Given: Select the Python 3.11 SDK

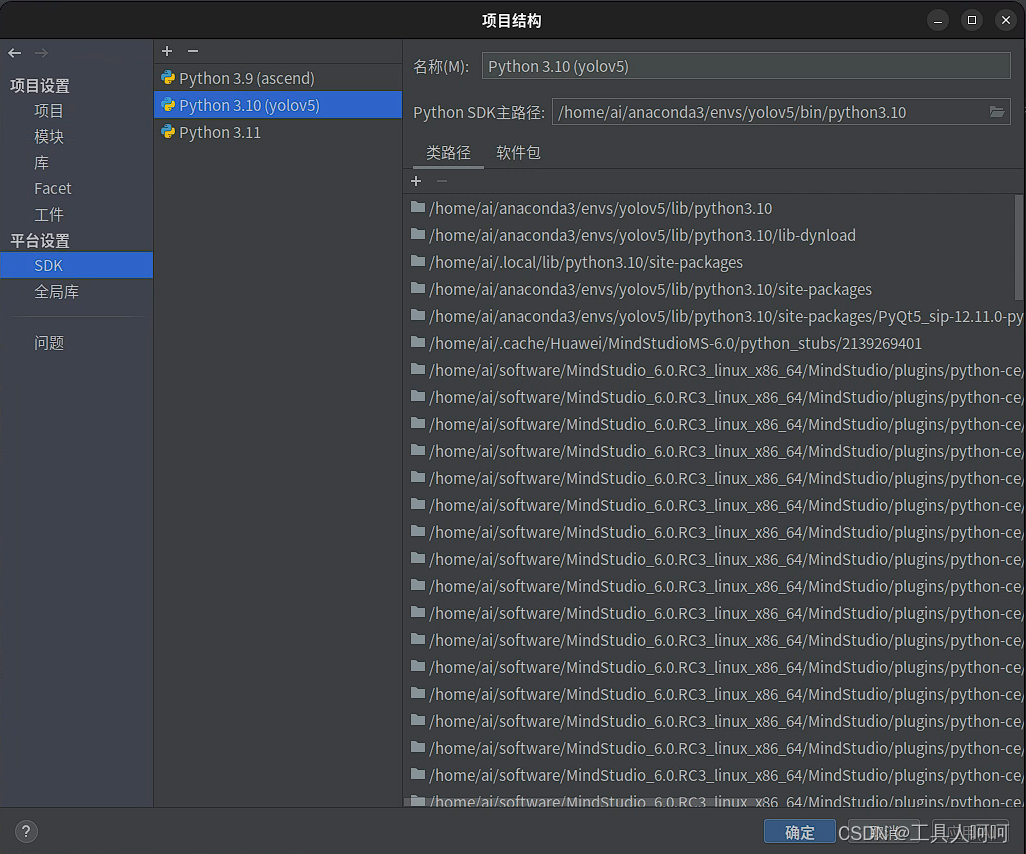Looking at the screenshot, I should tap(278, 132).
